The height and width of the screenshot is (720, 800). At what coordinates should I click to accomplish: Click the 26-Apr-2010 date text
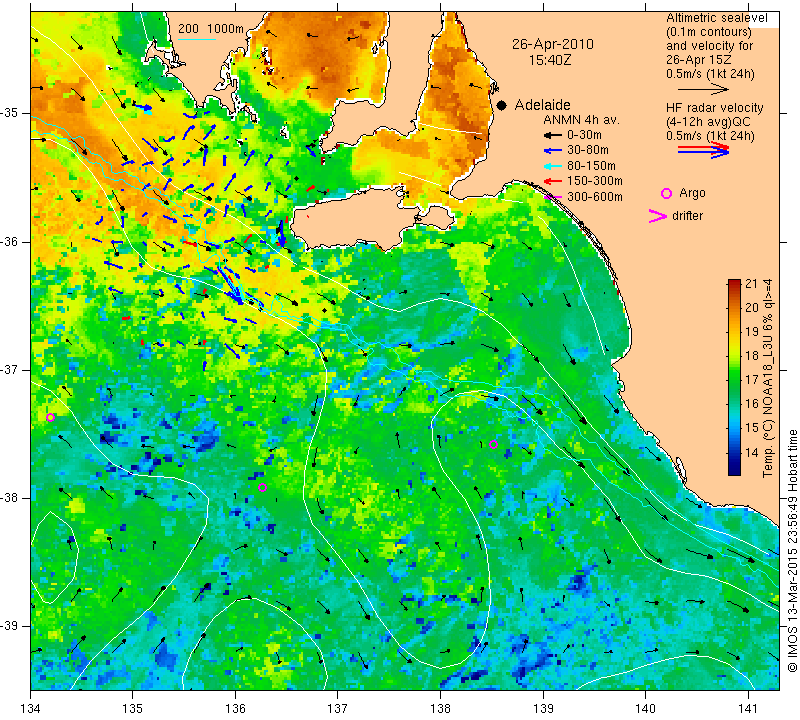pos(553,44)
